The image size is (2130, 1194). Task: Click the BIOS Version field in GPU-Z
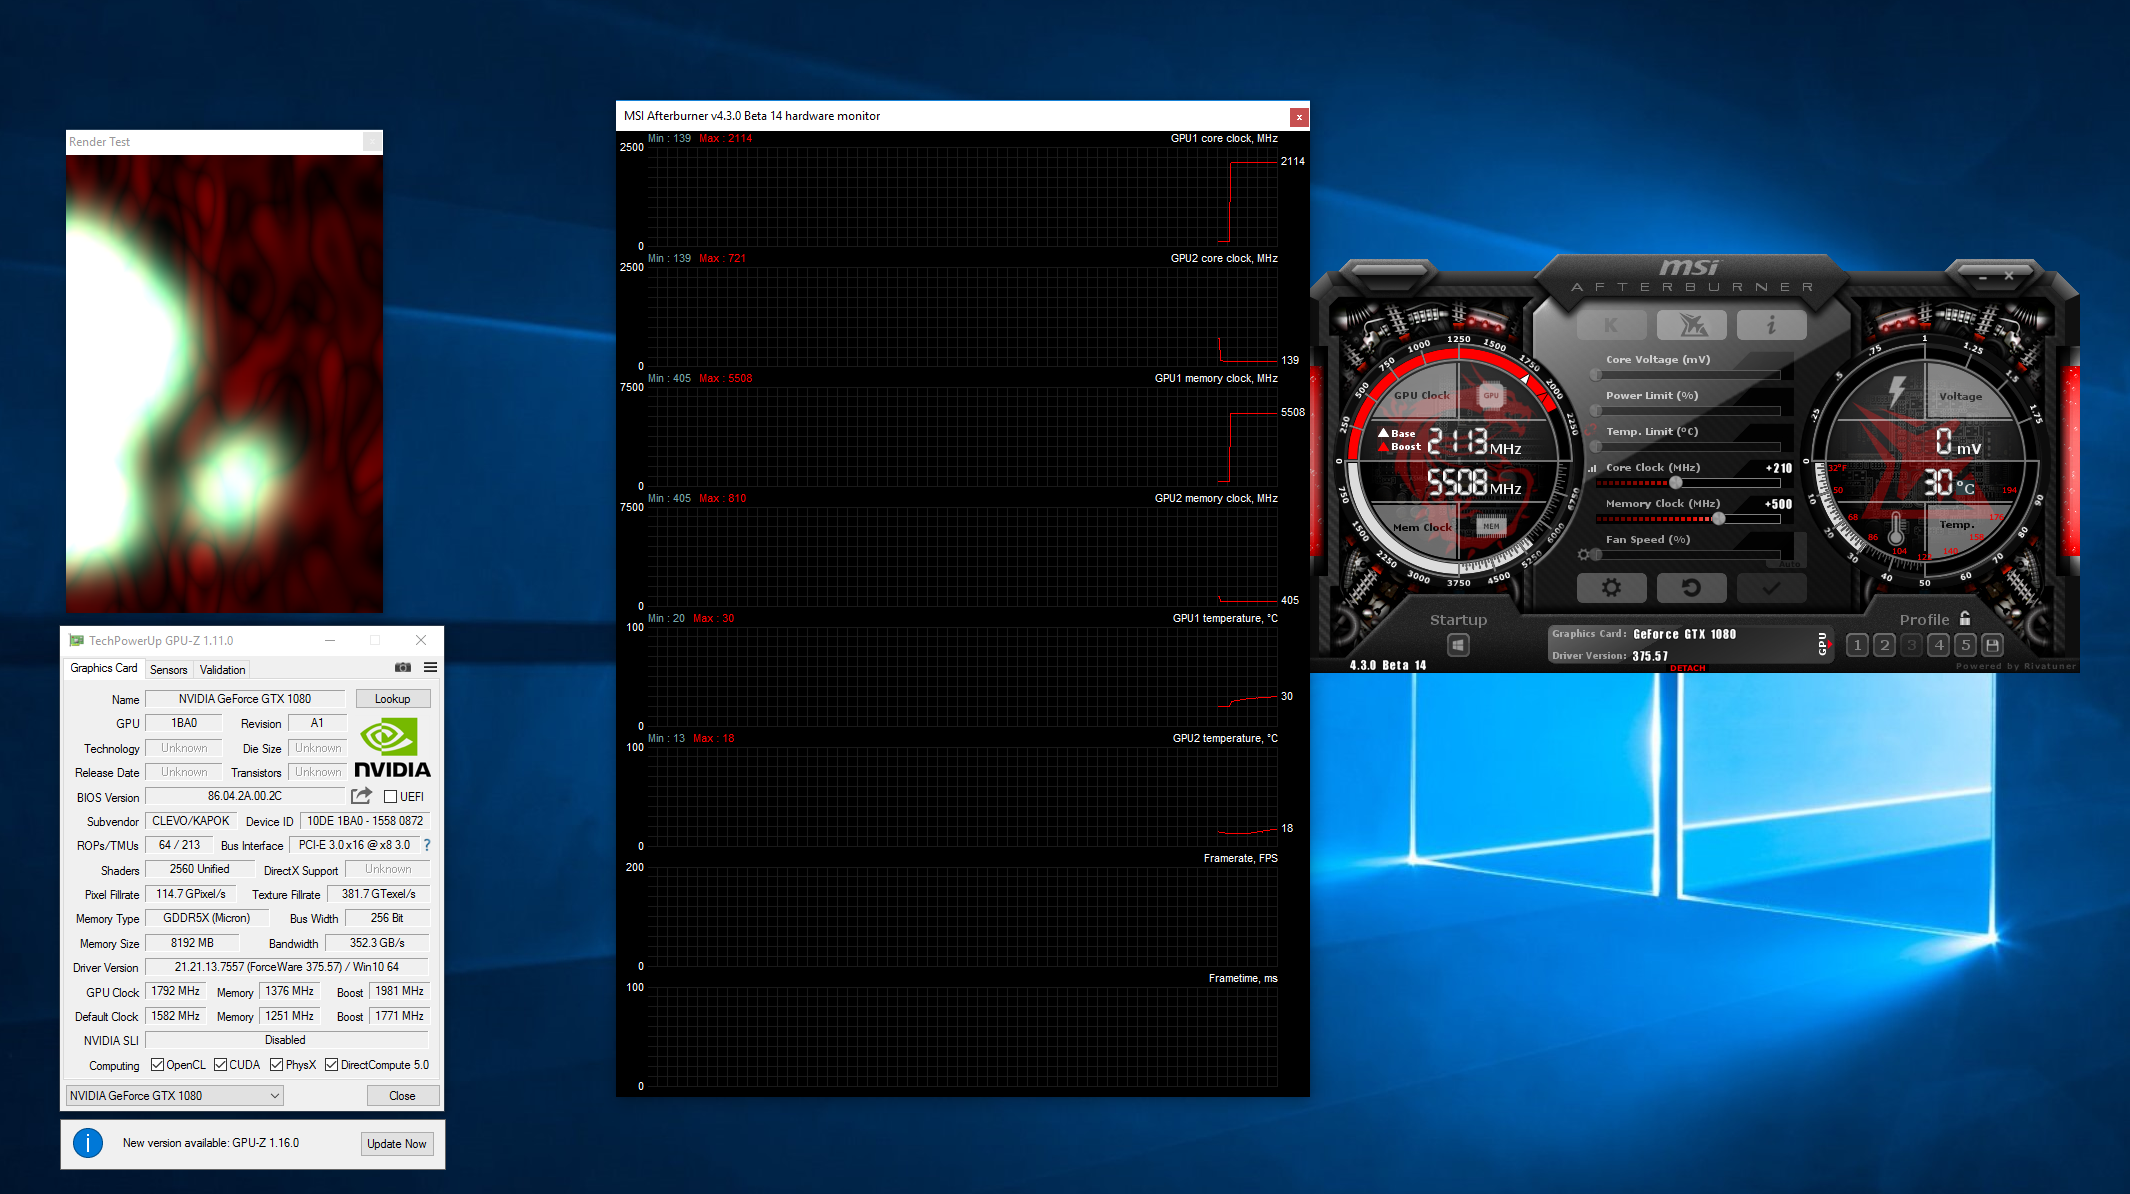tap(245, 796)
